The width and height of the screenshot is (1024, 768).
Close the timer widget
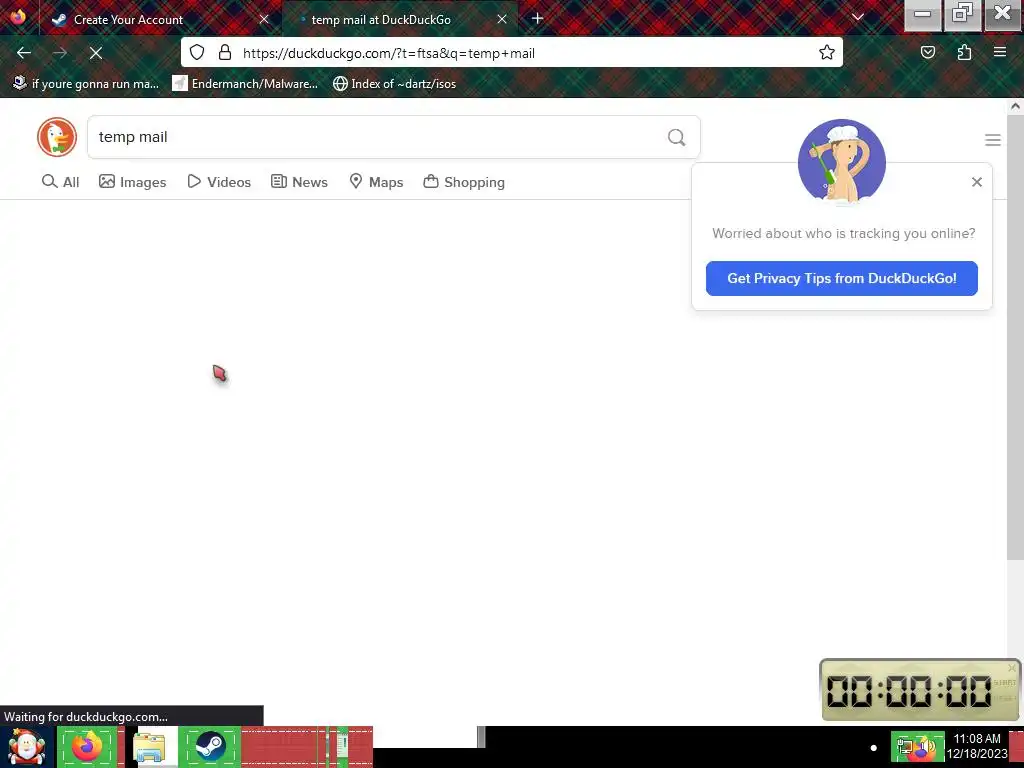(1012, 667)
